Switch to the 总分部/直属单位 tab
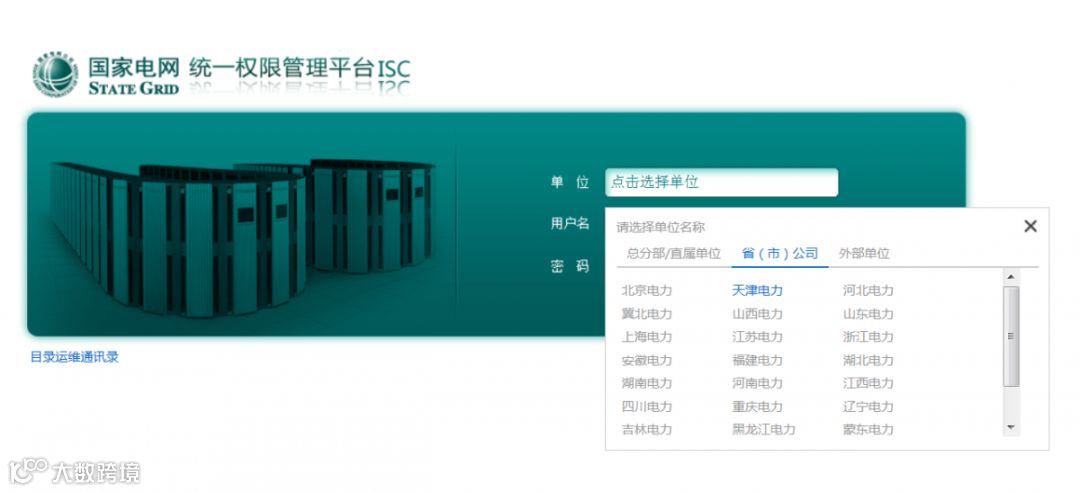Viewport: 1080px width, 492px height. point(673,254)
